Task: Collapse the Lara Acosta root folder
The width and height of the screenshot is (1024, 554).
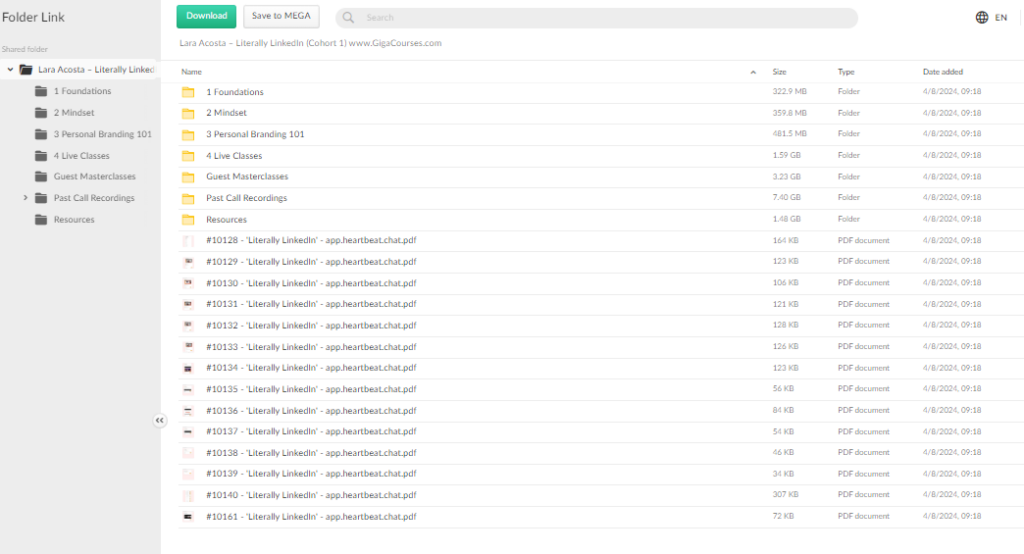Action: pyautogui.click(x=10, y=70)
